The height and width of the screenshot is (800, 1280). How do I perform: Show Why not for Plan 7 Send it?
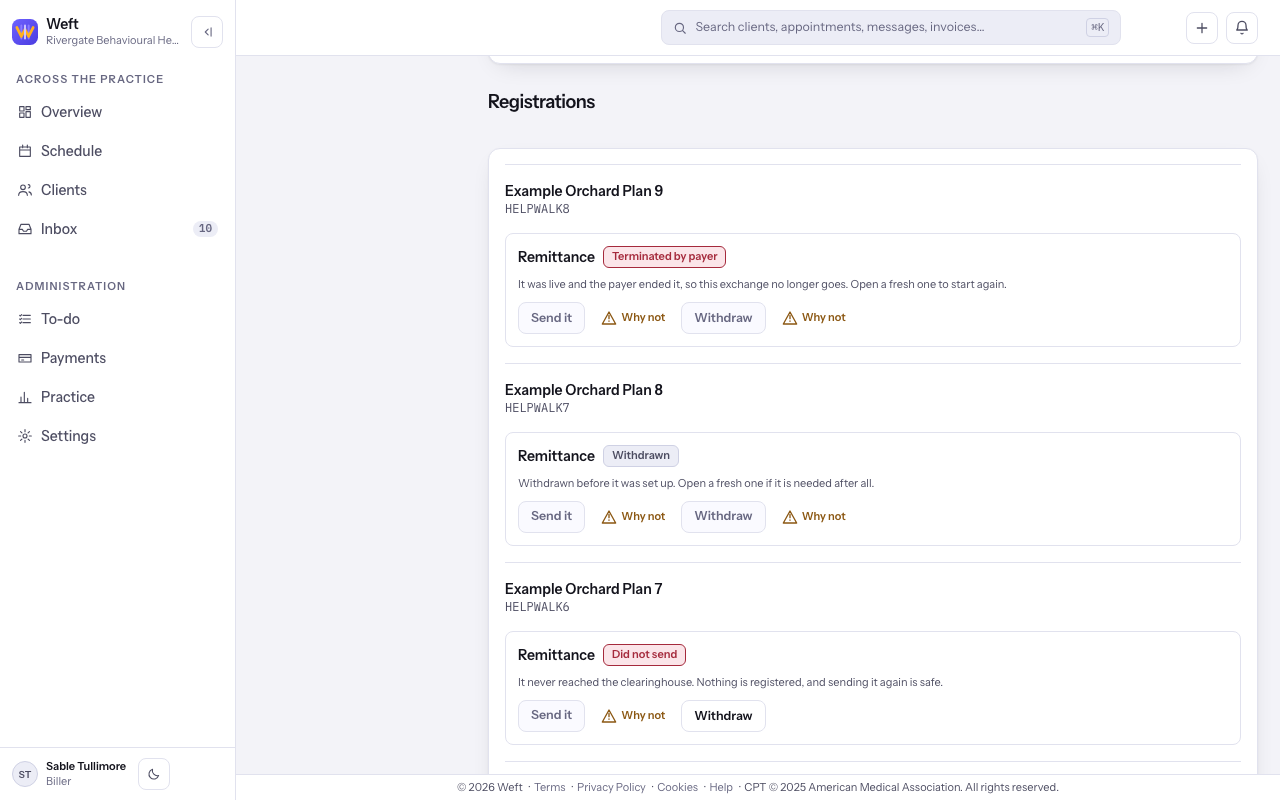point(633,716)
